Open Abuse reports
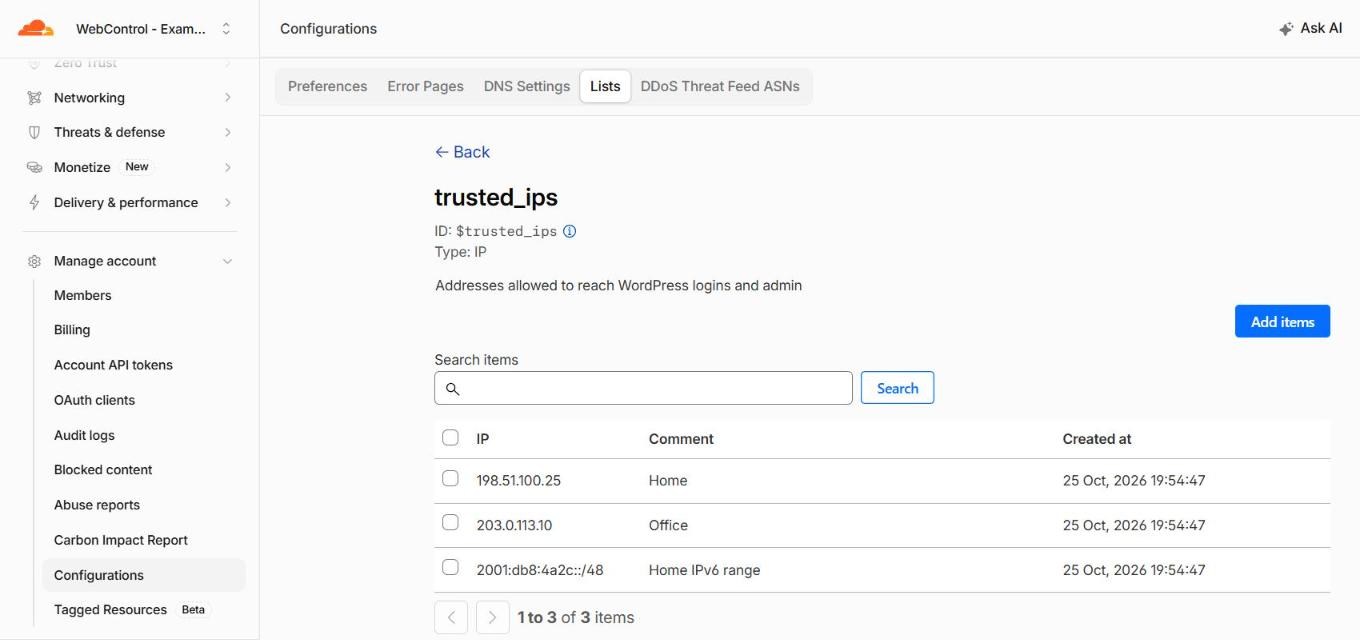Viewport: 1360px width, 640px height. tap(97, 505)
